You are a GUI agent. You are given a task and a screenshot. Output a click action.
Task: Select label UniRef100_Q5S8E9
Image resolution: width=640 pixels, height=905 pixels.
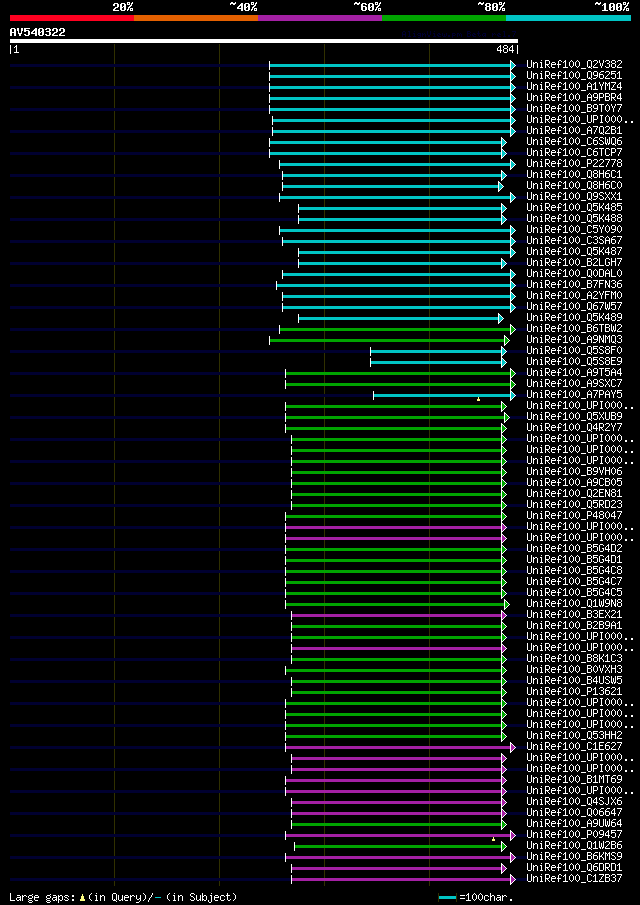(574, 362)
